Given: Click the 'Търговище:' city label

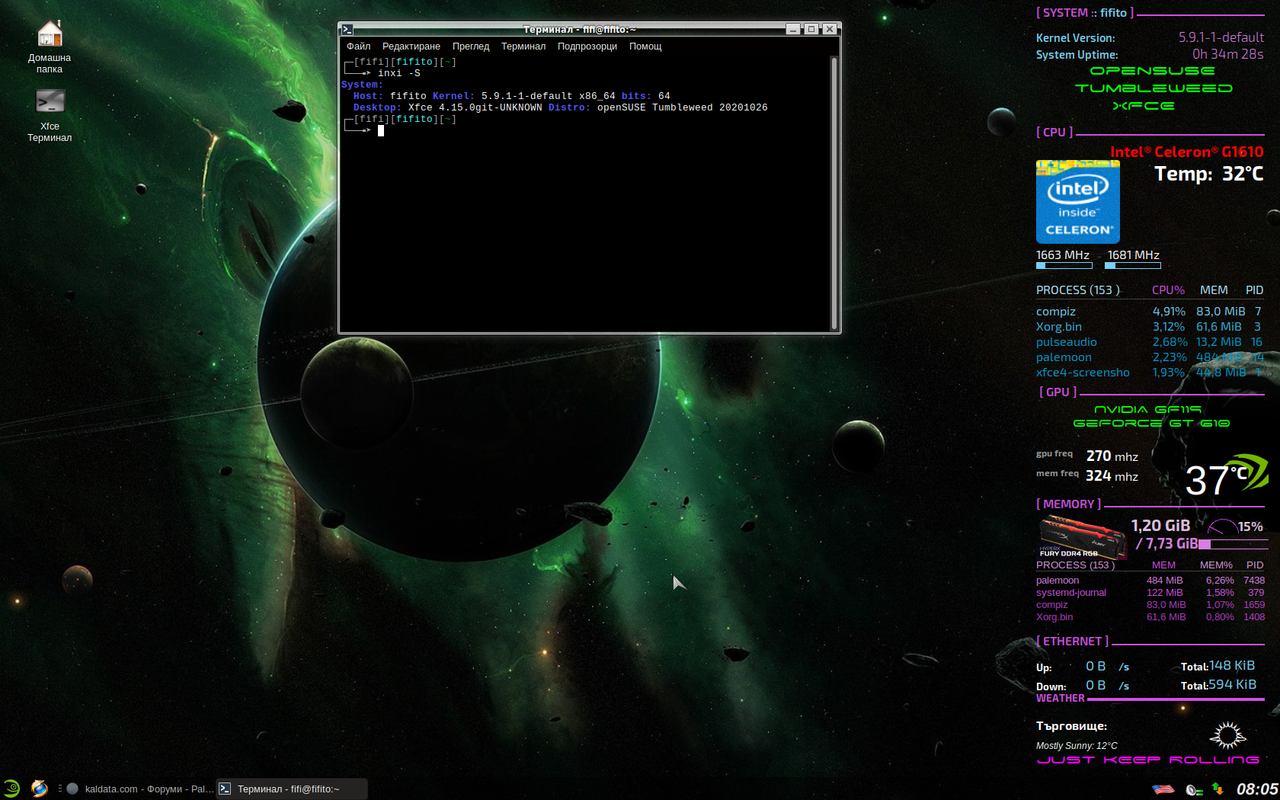Looking at the screenshot, I should pos(1071,727).
